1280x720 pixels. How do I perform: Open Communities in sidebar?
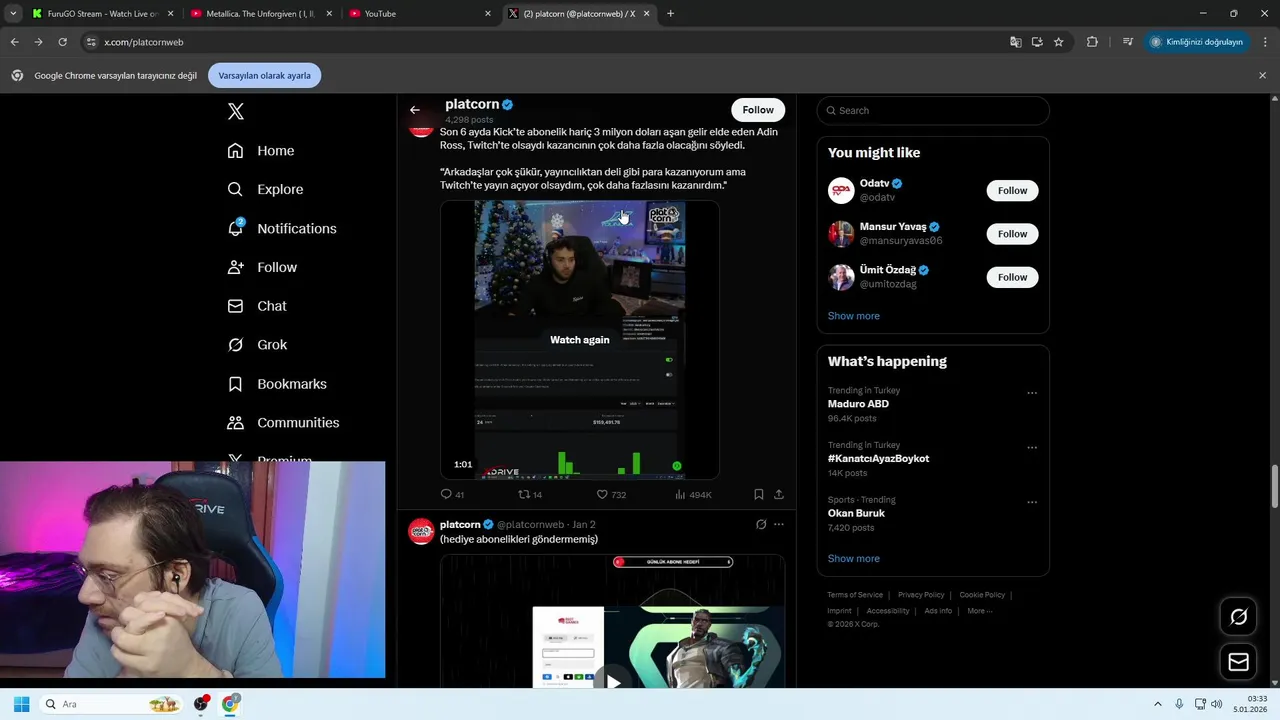(283, 423)
